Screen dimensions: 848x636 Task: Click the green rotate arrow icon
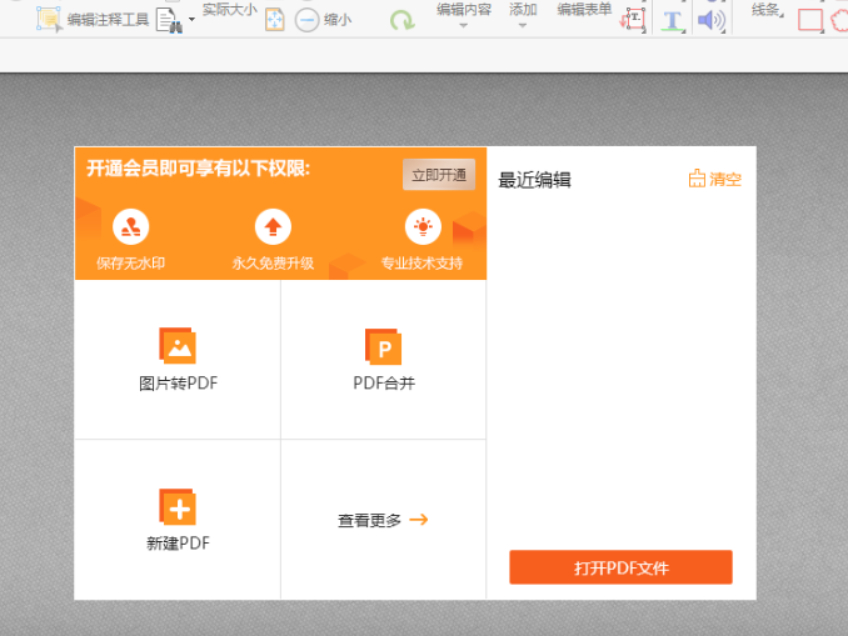tap(402, 21)
